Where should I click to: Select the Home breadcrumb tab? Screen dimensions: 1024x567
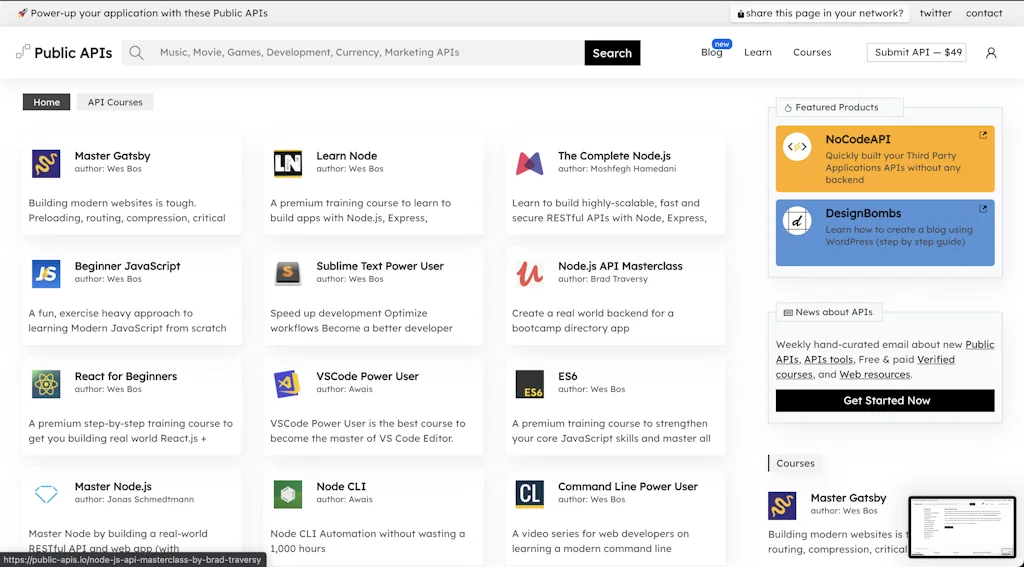pyautogui.click(x=46, y=102)
